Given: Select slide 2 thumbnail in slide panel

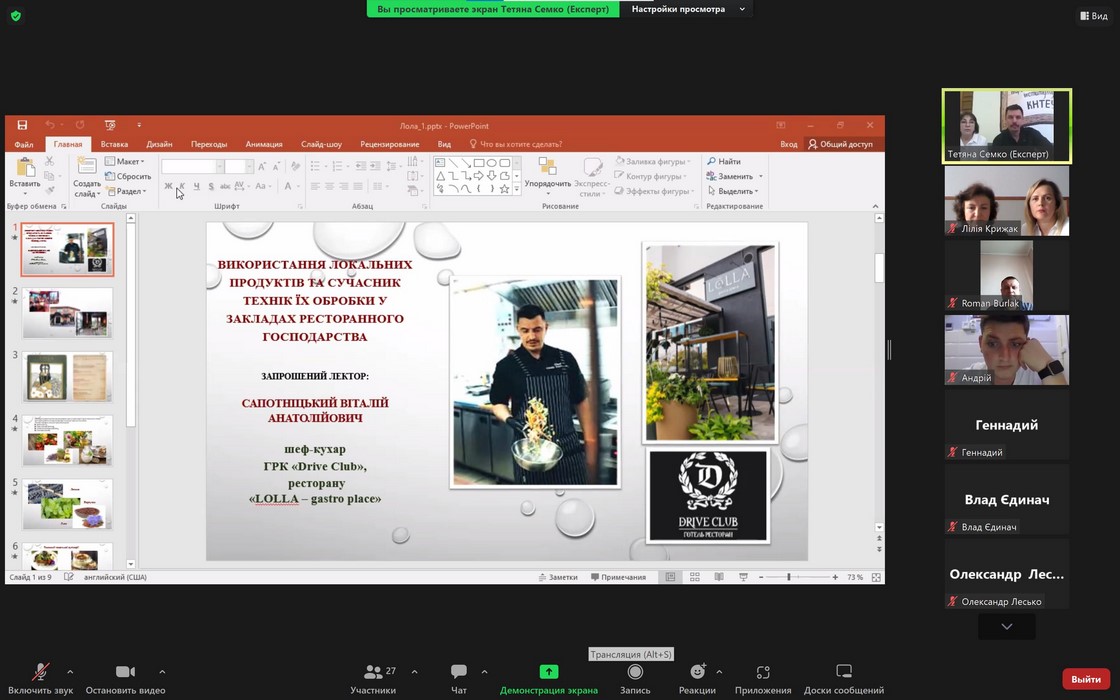Looking at the screenshot, I should point(68,313).
